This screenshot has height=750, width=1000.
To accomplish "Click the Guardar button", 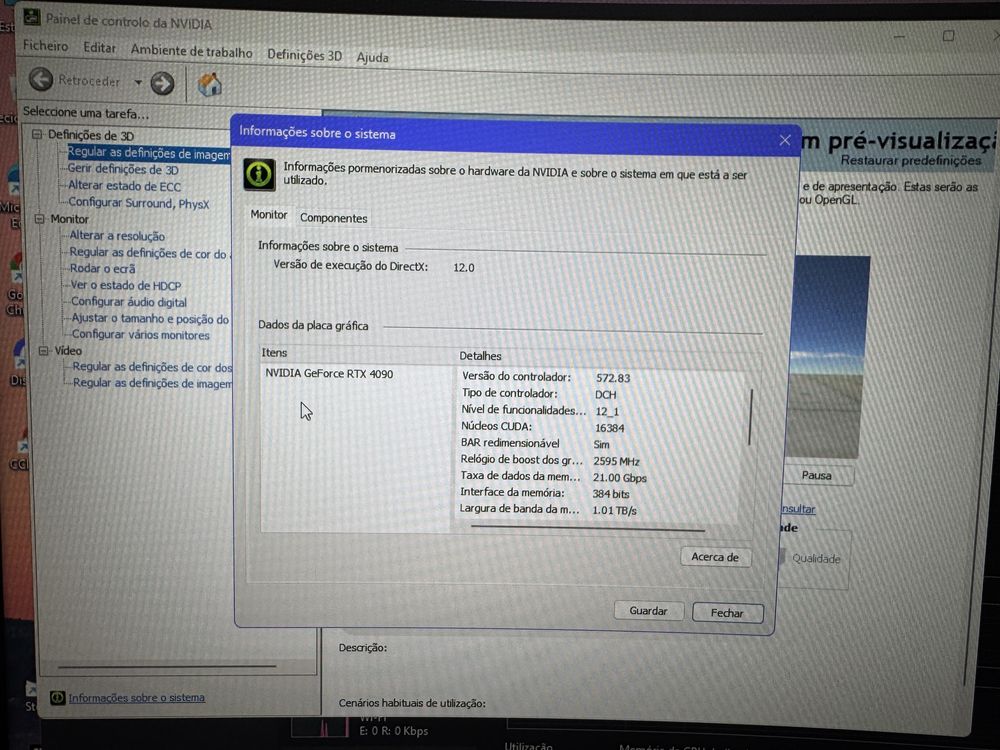I will (x=648, y=611).
